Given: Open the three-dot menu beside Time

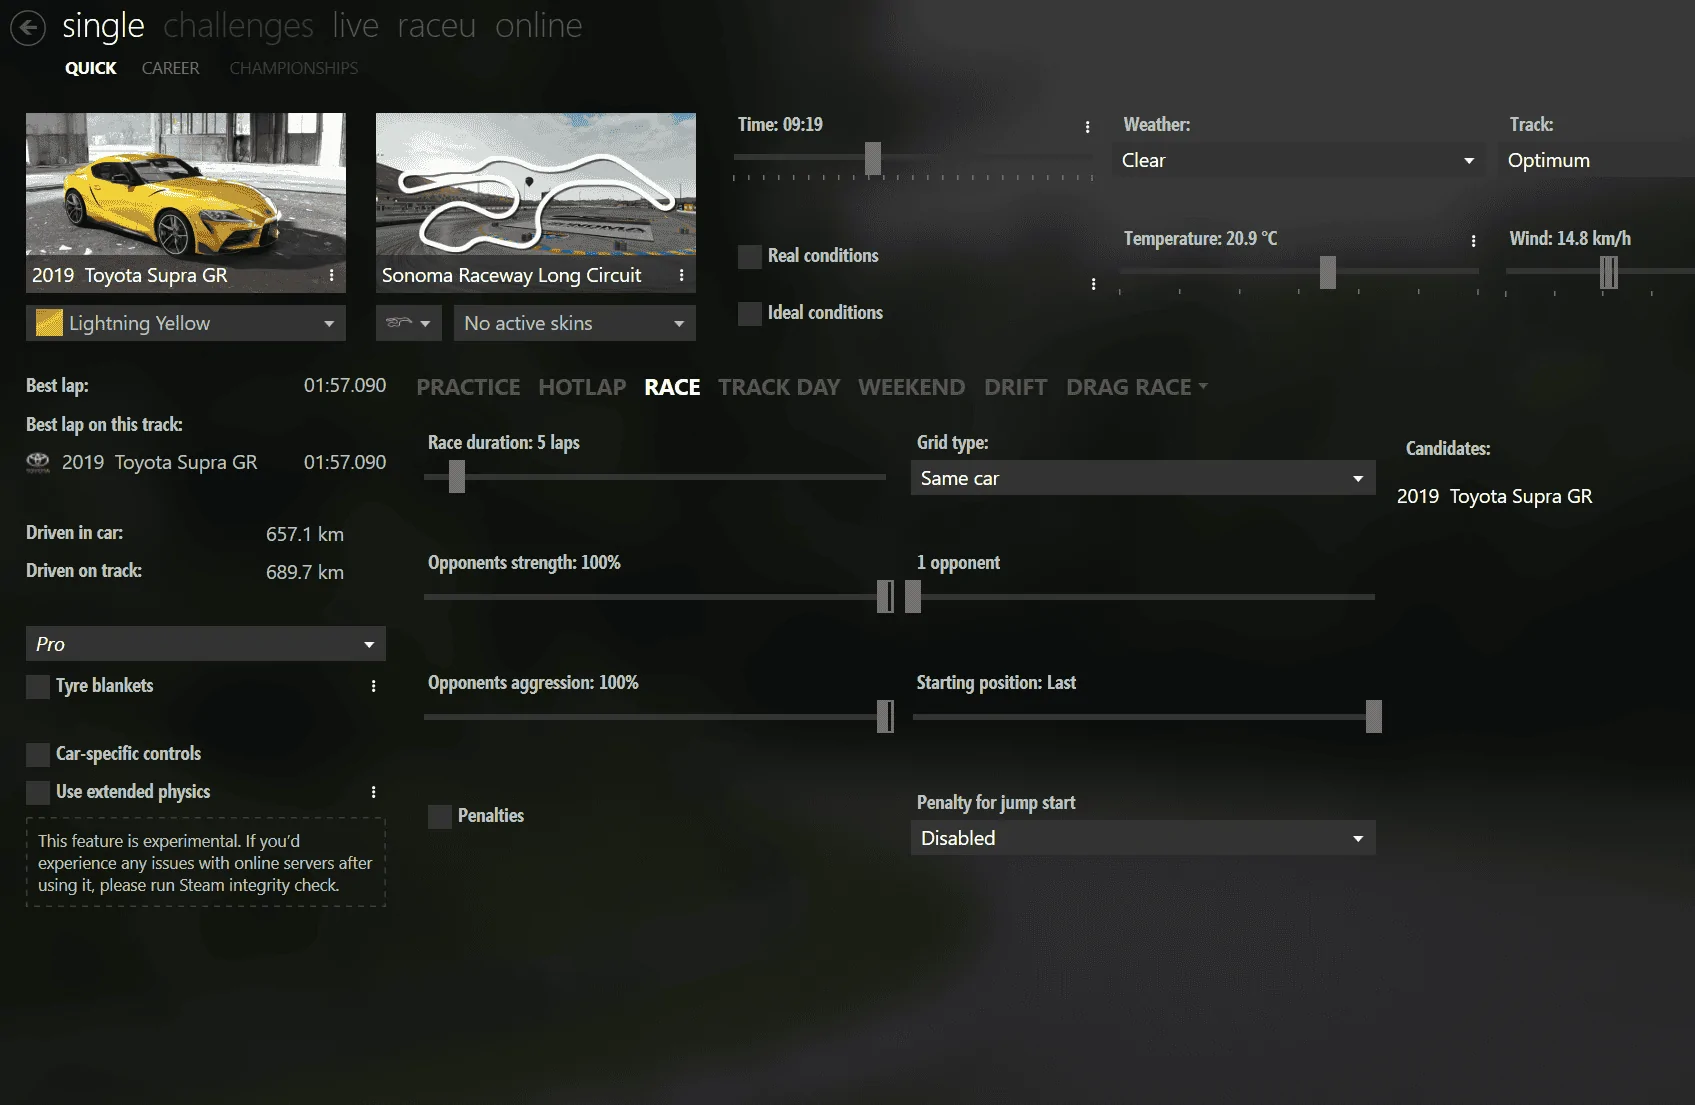Looking at the screenshot, I should click(x=1088, y=127).
